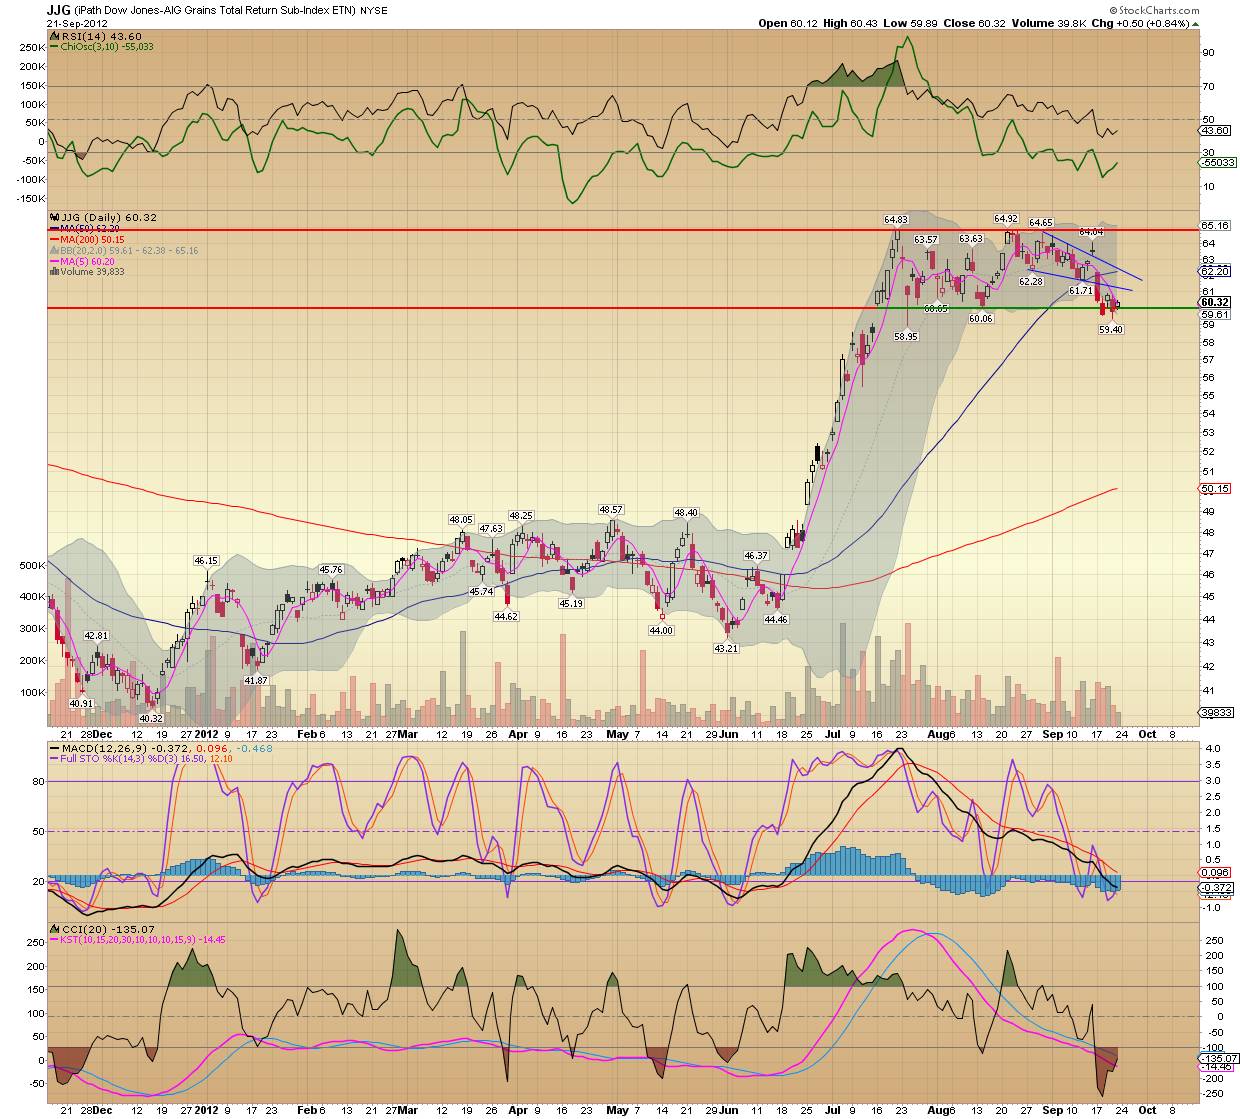
Task: Click the "JJG (Daily) 60.32" legend entry
Action: pos(109,218)
